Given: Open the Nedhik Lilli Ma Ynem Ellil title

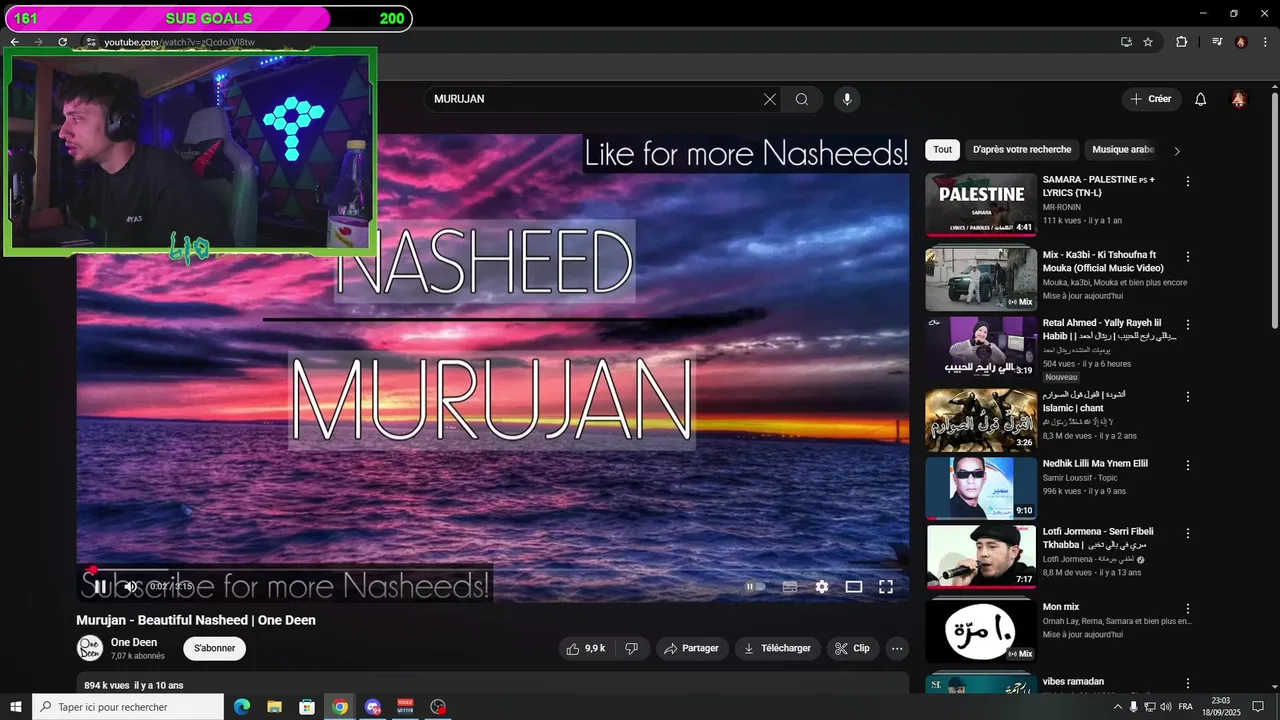Looking at the screenshot, I should pyautogui.click(x=1095, y=464).
